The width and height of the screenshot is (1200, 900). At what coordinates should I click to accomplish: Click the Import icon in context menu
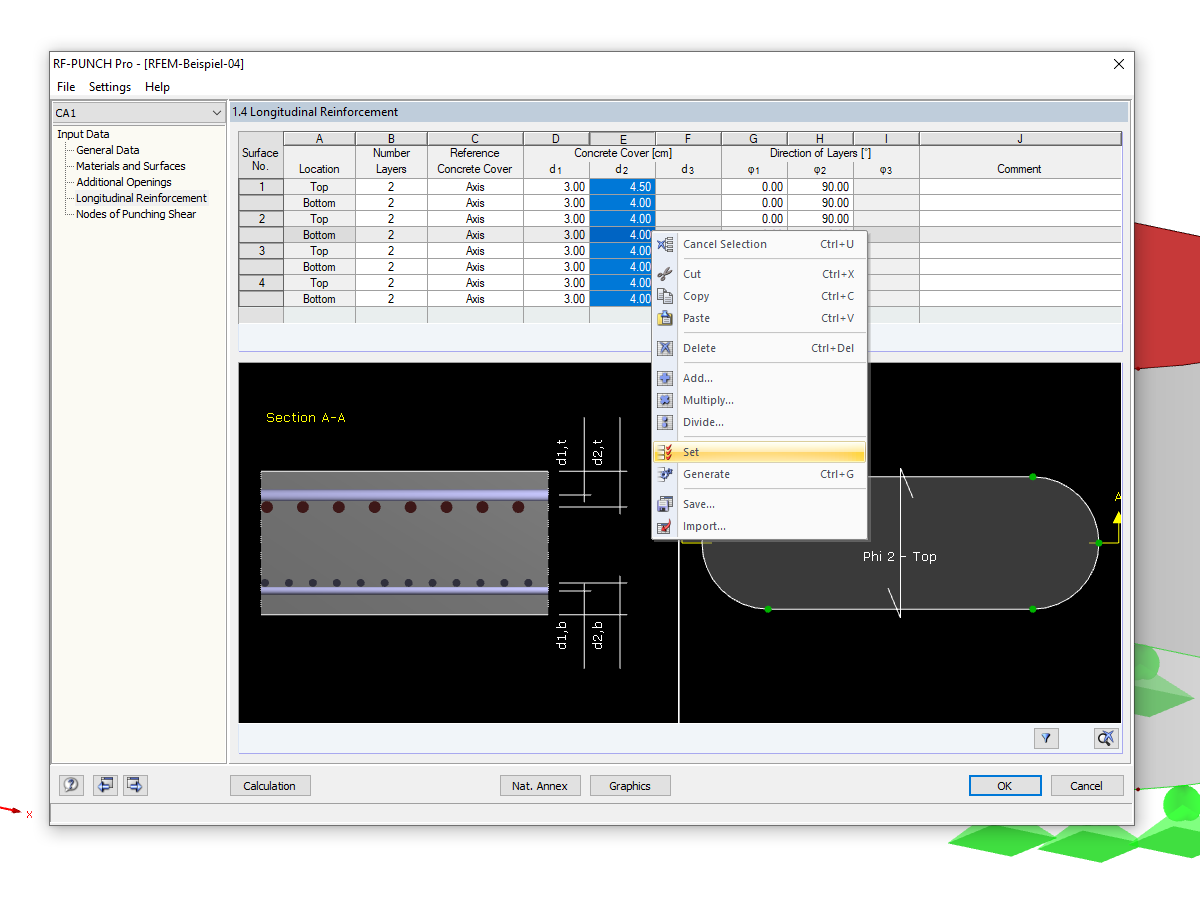(665, 526)
